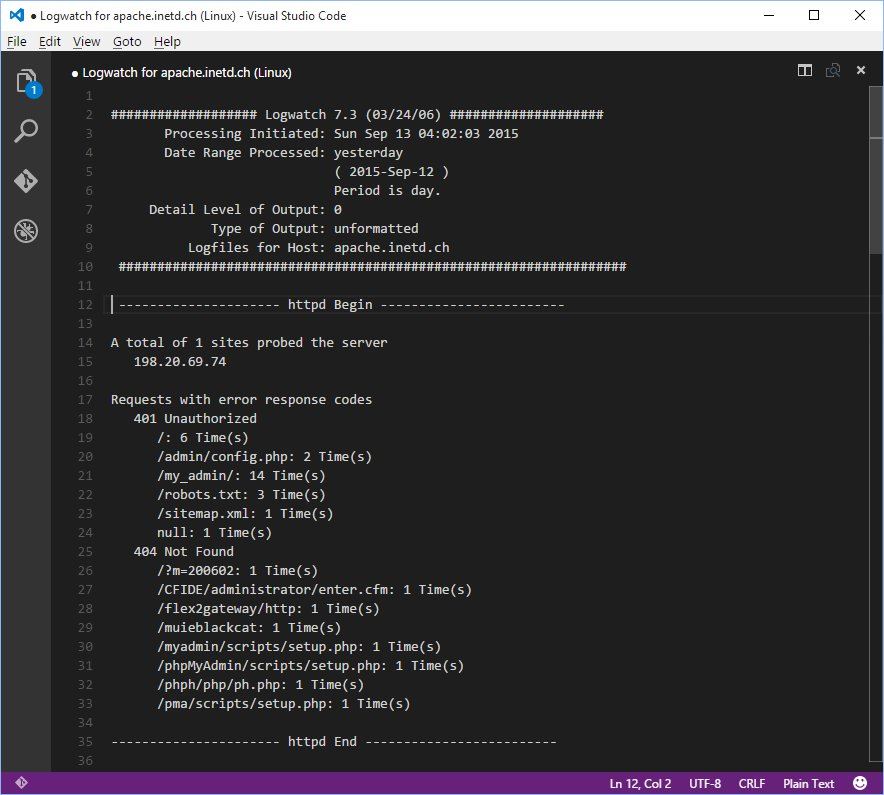Click the feedback smiley in status bar
The image size is (884, 795).
pos(861,783)
